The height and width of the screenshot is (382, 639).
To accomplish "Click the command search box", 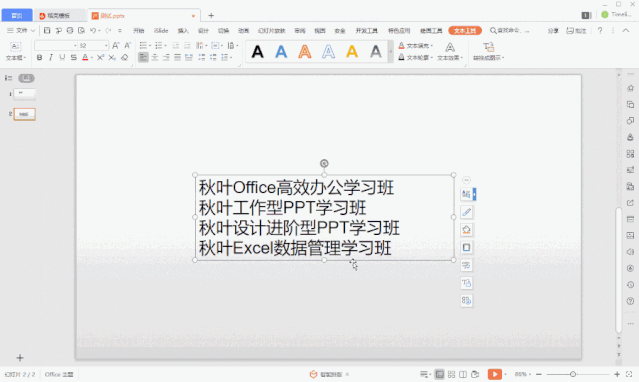I will tap(509, 31).
